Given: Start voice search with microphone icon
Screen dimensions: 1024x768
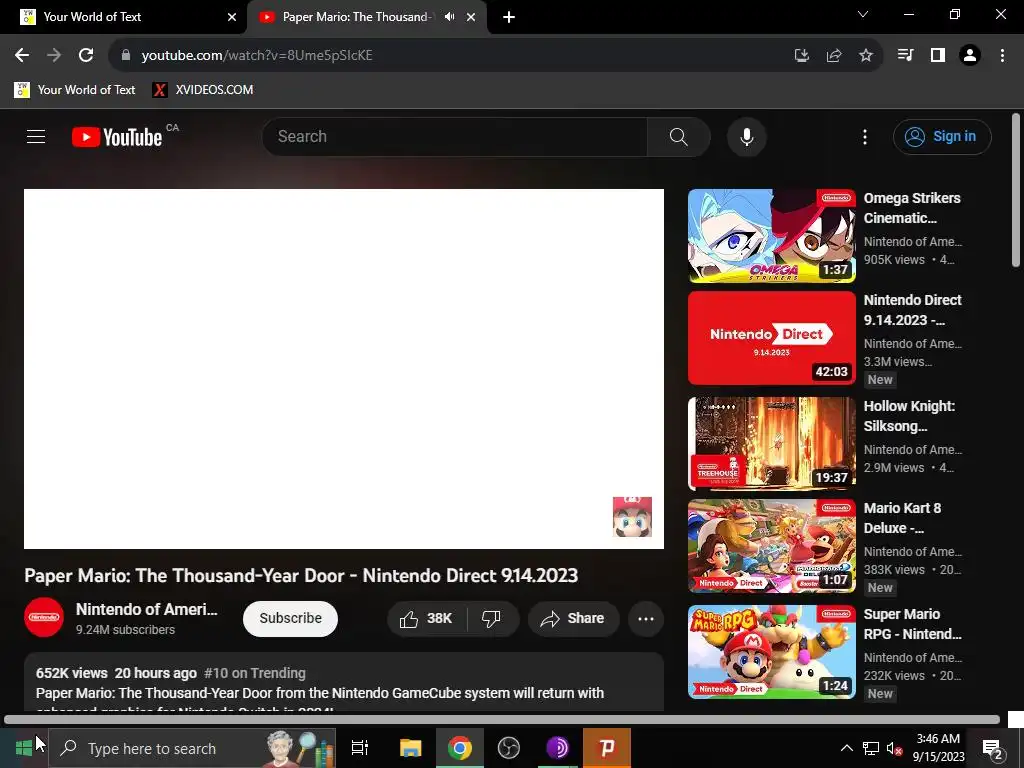Looking at the screenshot, I should pyautogui.click(x=746, y=136).
